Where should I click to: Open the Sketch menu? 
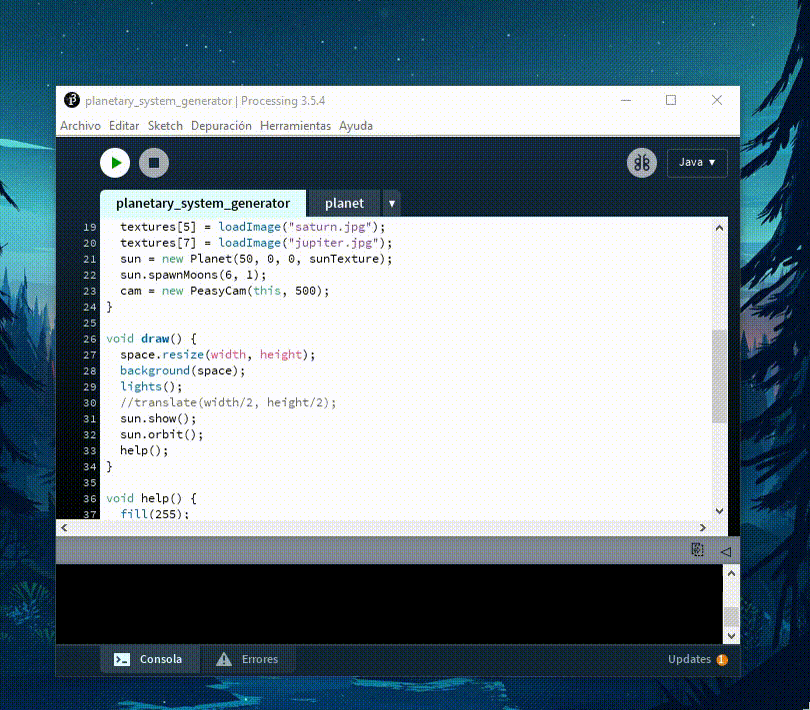pos(165,126)
